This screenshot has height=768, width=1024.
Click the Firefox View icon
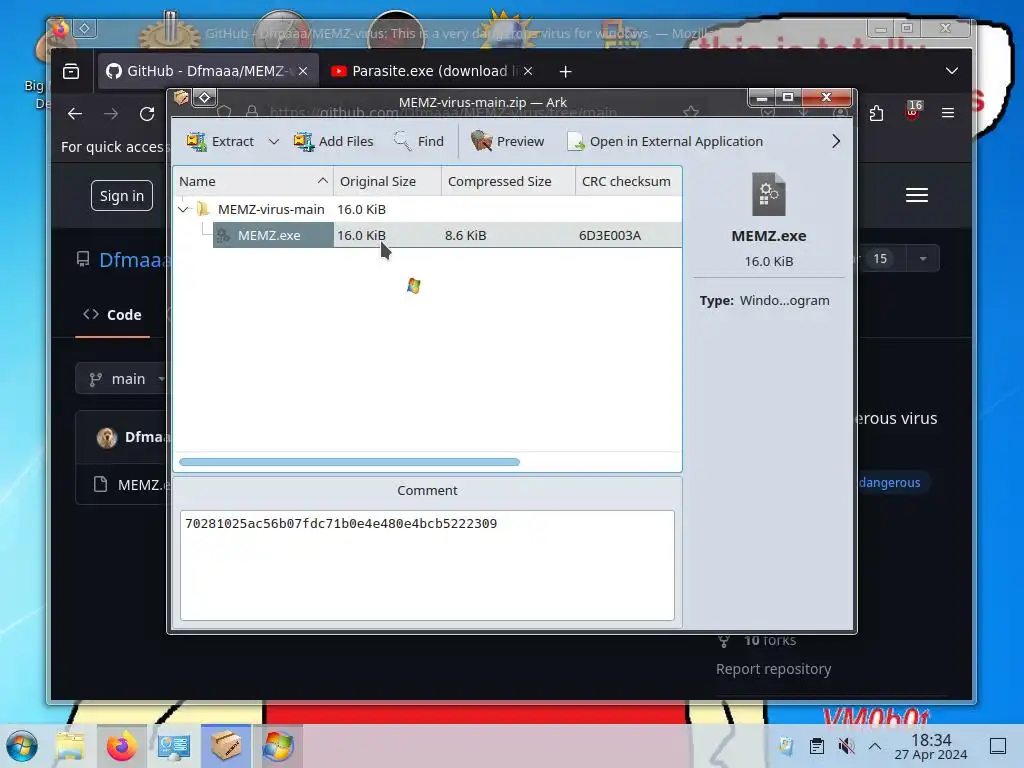71,71
